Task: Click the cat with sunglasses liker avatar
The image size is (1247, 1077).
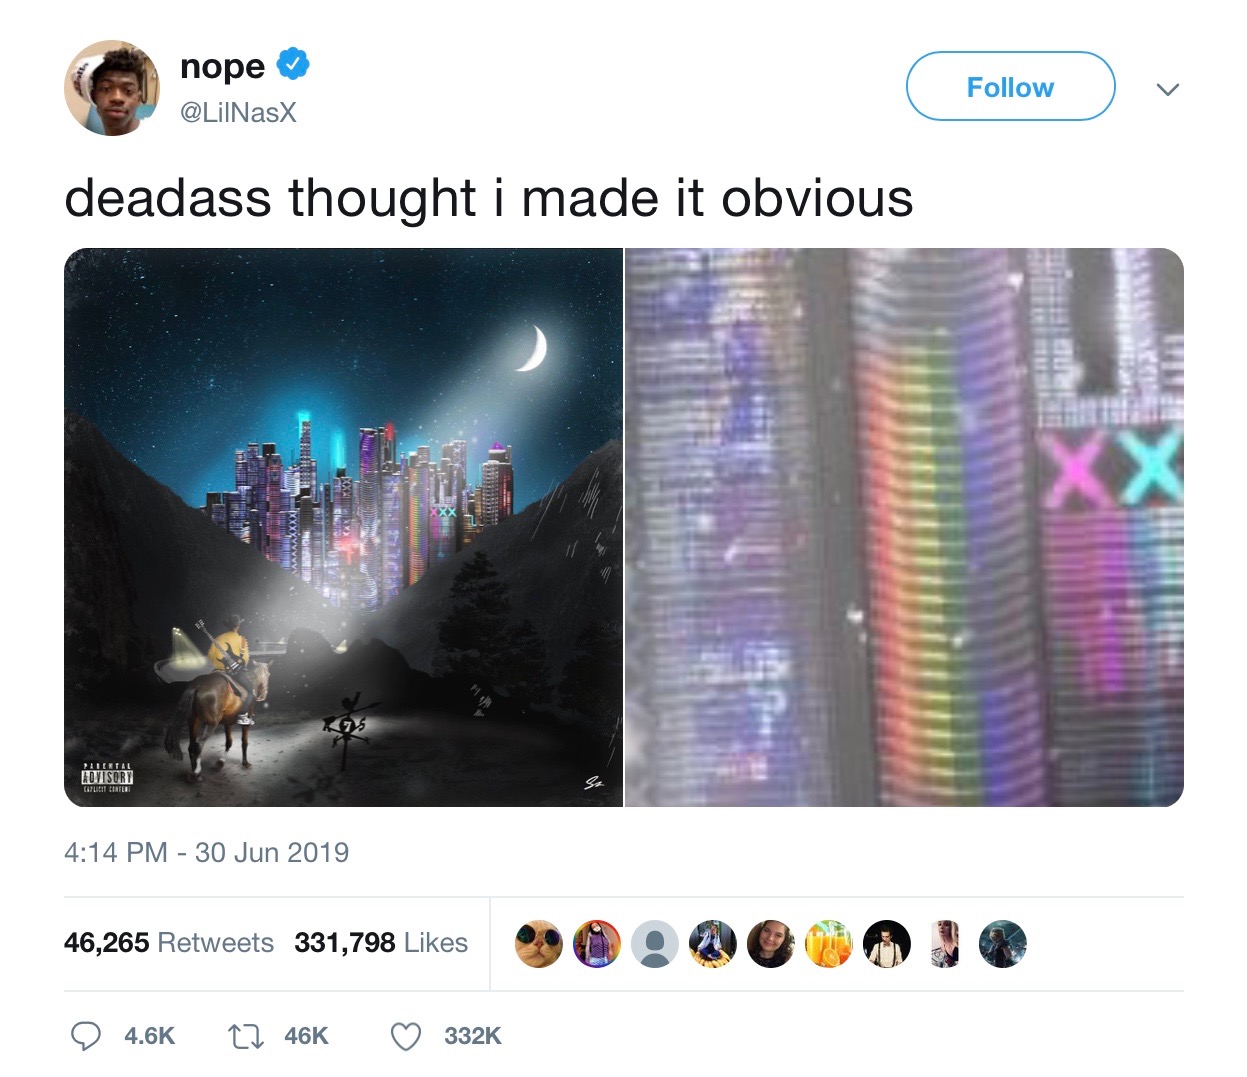Action: click(539, 944)
